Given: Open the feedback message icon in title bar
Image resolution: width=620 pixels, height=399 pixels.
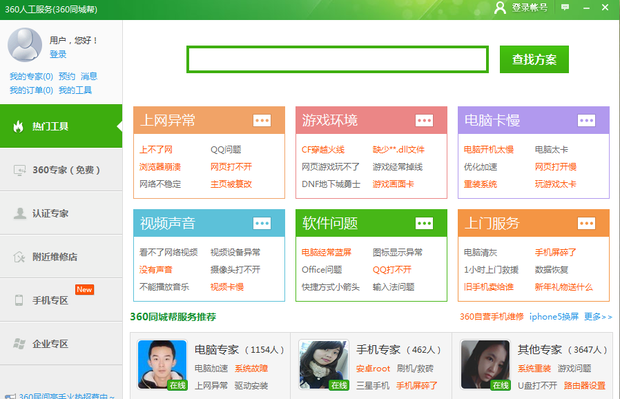Looking at the screenshot, I should click(x=565, y=7).
